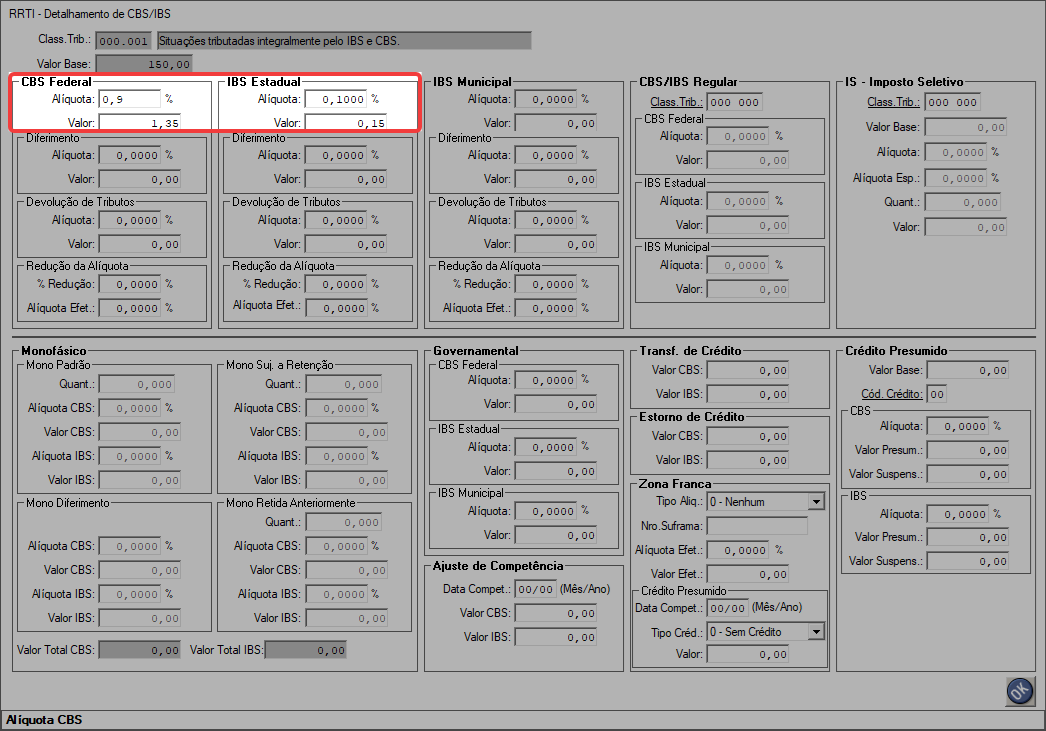Screen dimensions: 1046x731
Task: Click the Valor Total IBS field
Action: coord(306,650)
